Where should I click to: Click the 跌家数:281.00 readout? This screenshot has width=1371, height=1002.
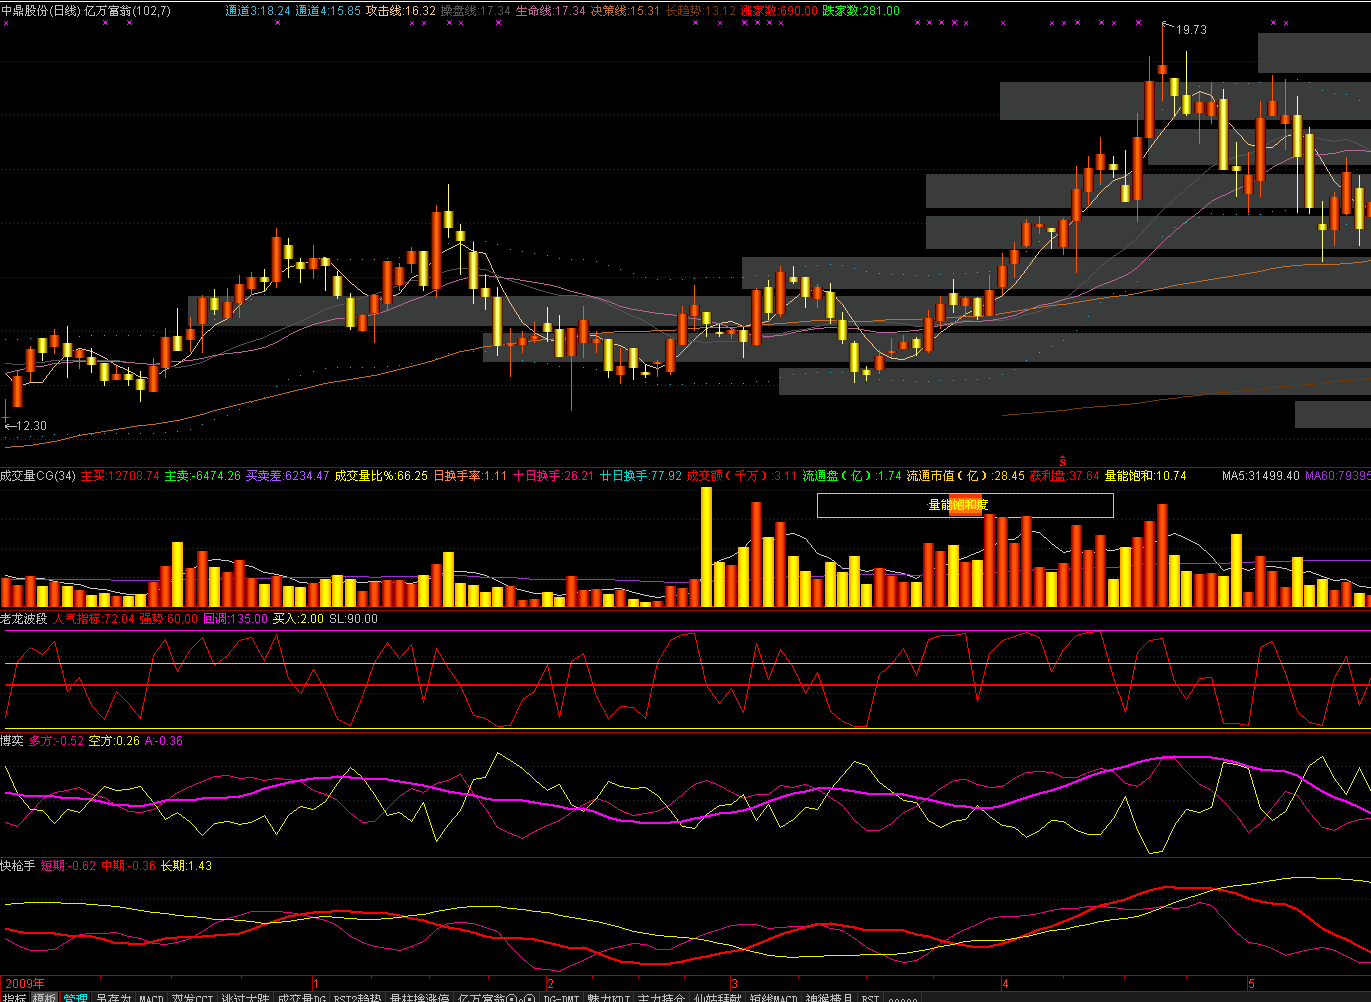pos(861,11)
